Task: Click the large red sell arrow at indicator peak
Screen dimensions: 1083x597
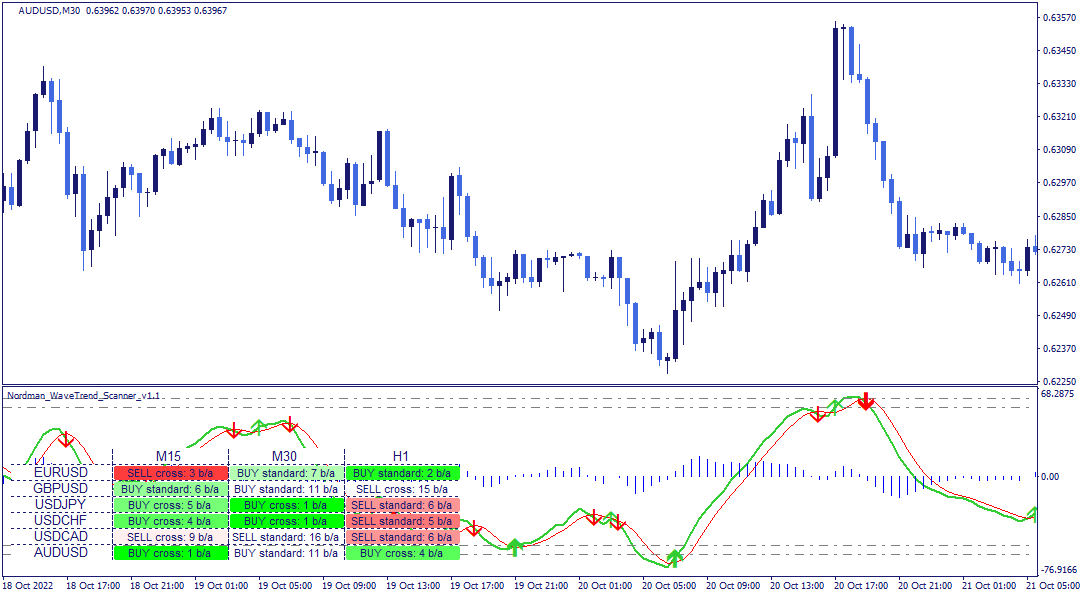Action: [x=866, y=401]
